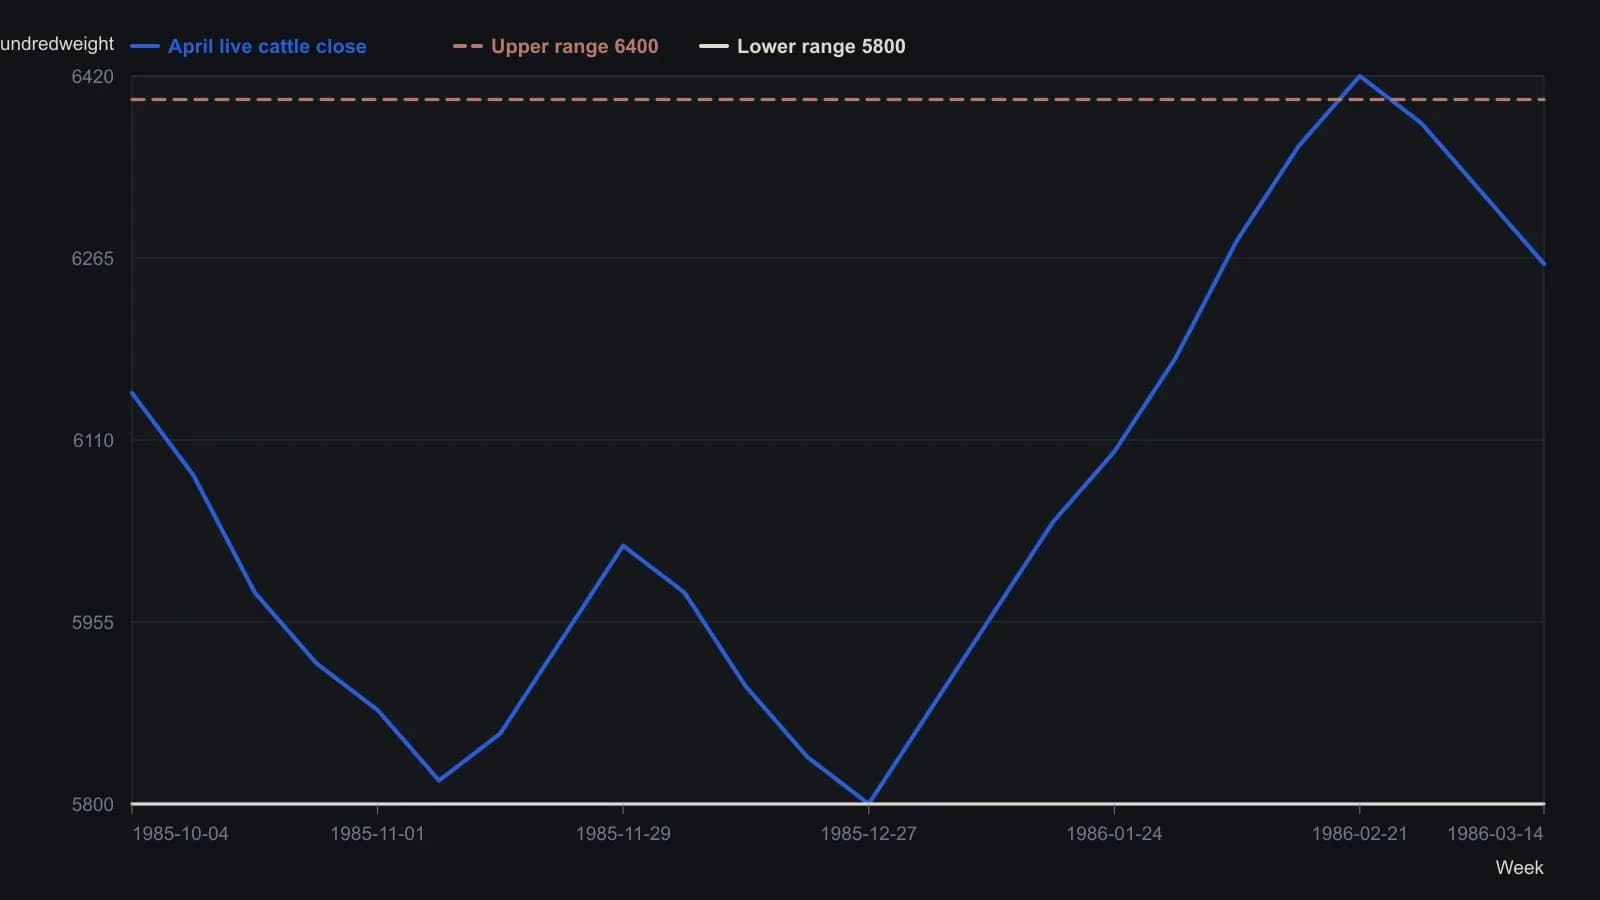Click the white swatch beside Lower range 5800
This screenshot has height=900, width=1600.
pos(713,46)
